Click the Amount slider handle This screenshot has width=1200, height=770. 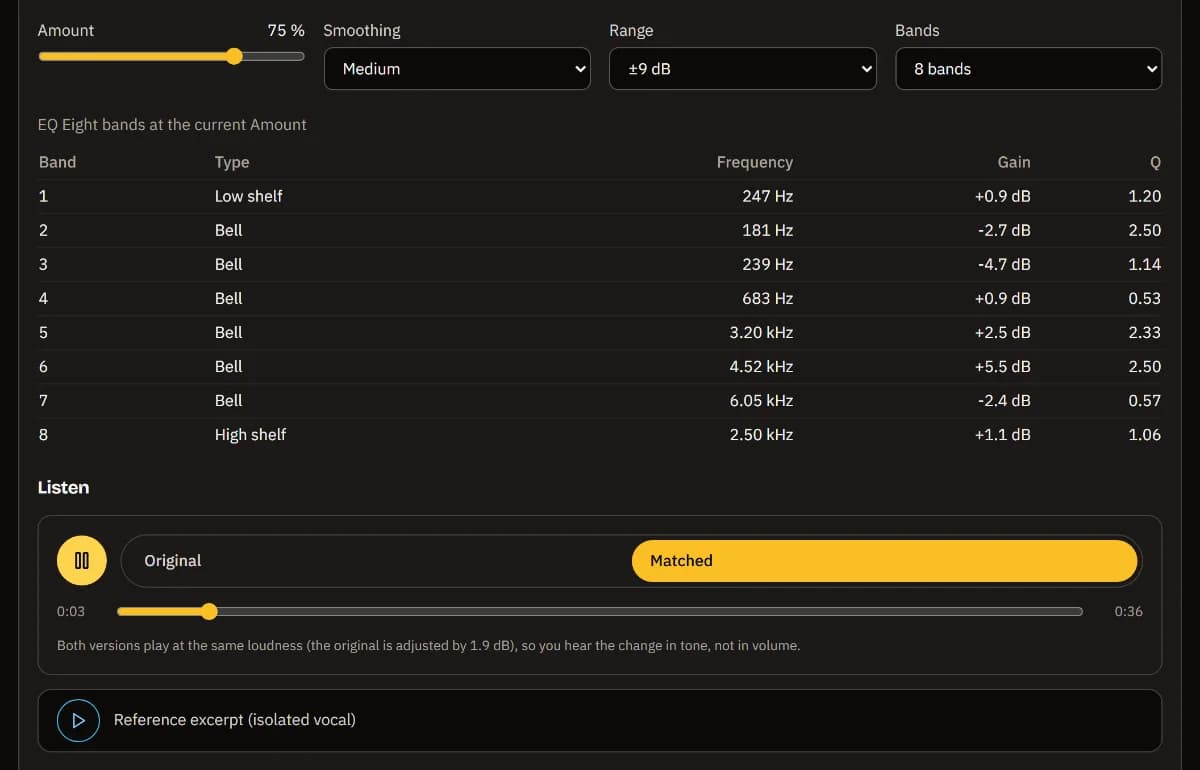(234, 56)
